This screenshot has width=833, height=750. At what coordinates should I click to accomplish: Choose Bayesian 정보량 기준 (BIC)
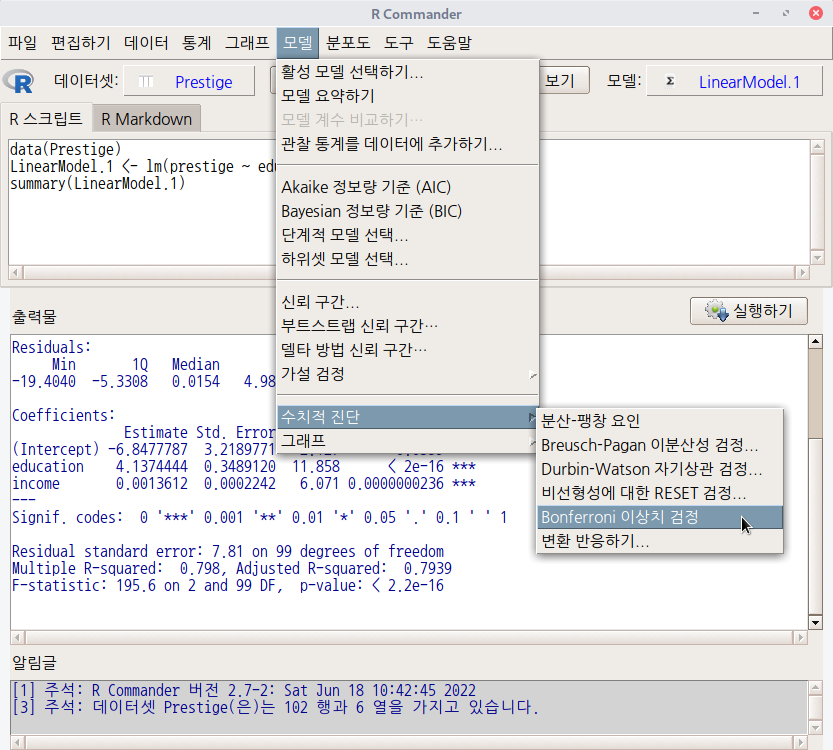[x=407, y=211]
